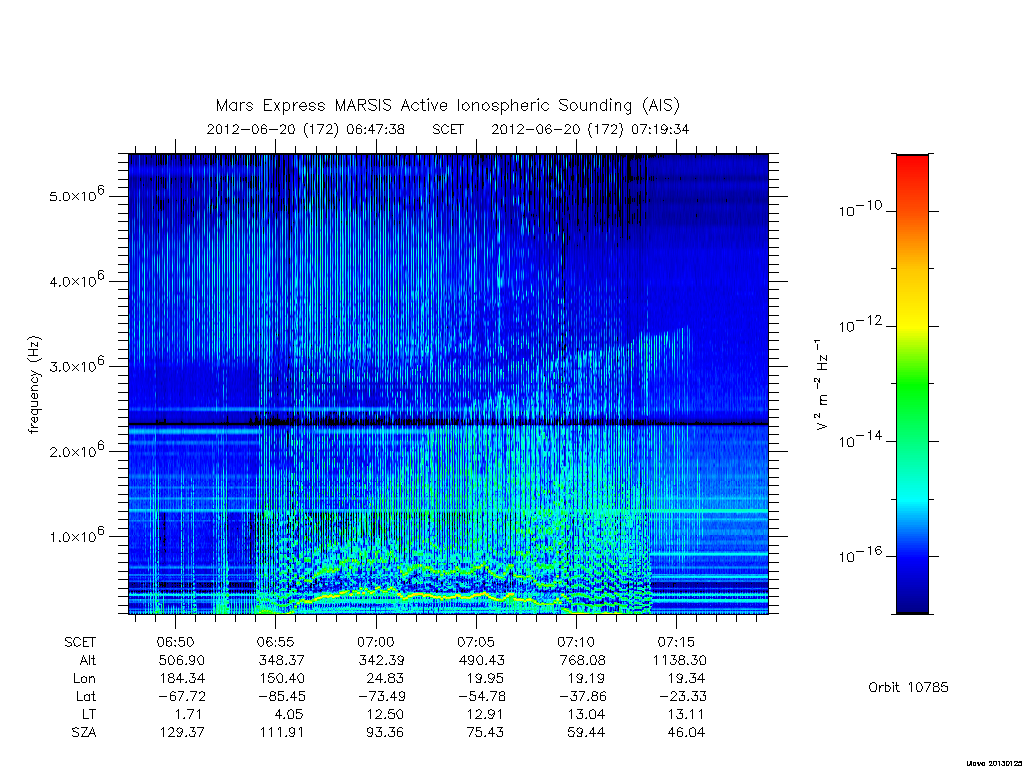Image resolution: width=1024 pixels, height=768 pixels.
Task: Click local time value 12.50
Action: click(385, 714)
